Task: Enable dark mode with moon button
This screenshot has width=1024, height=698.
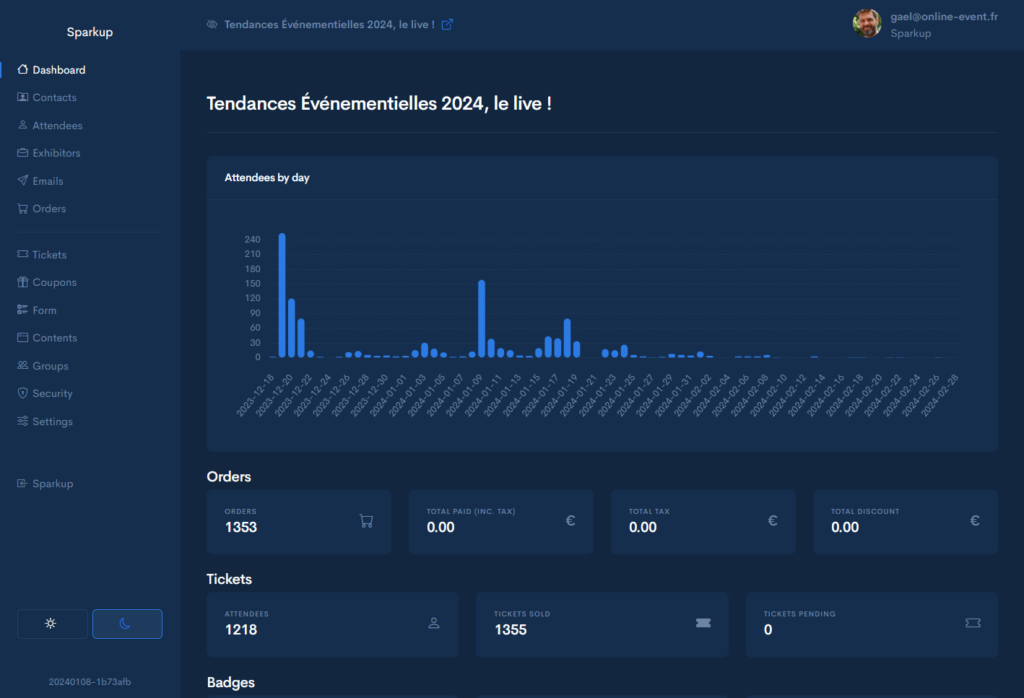Action: 127,623
